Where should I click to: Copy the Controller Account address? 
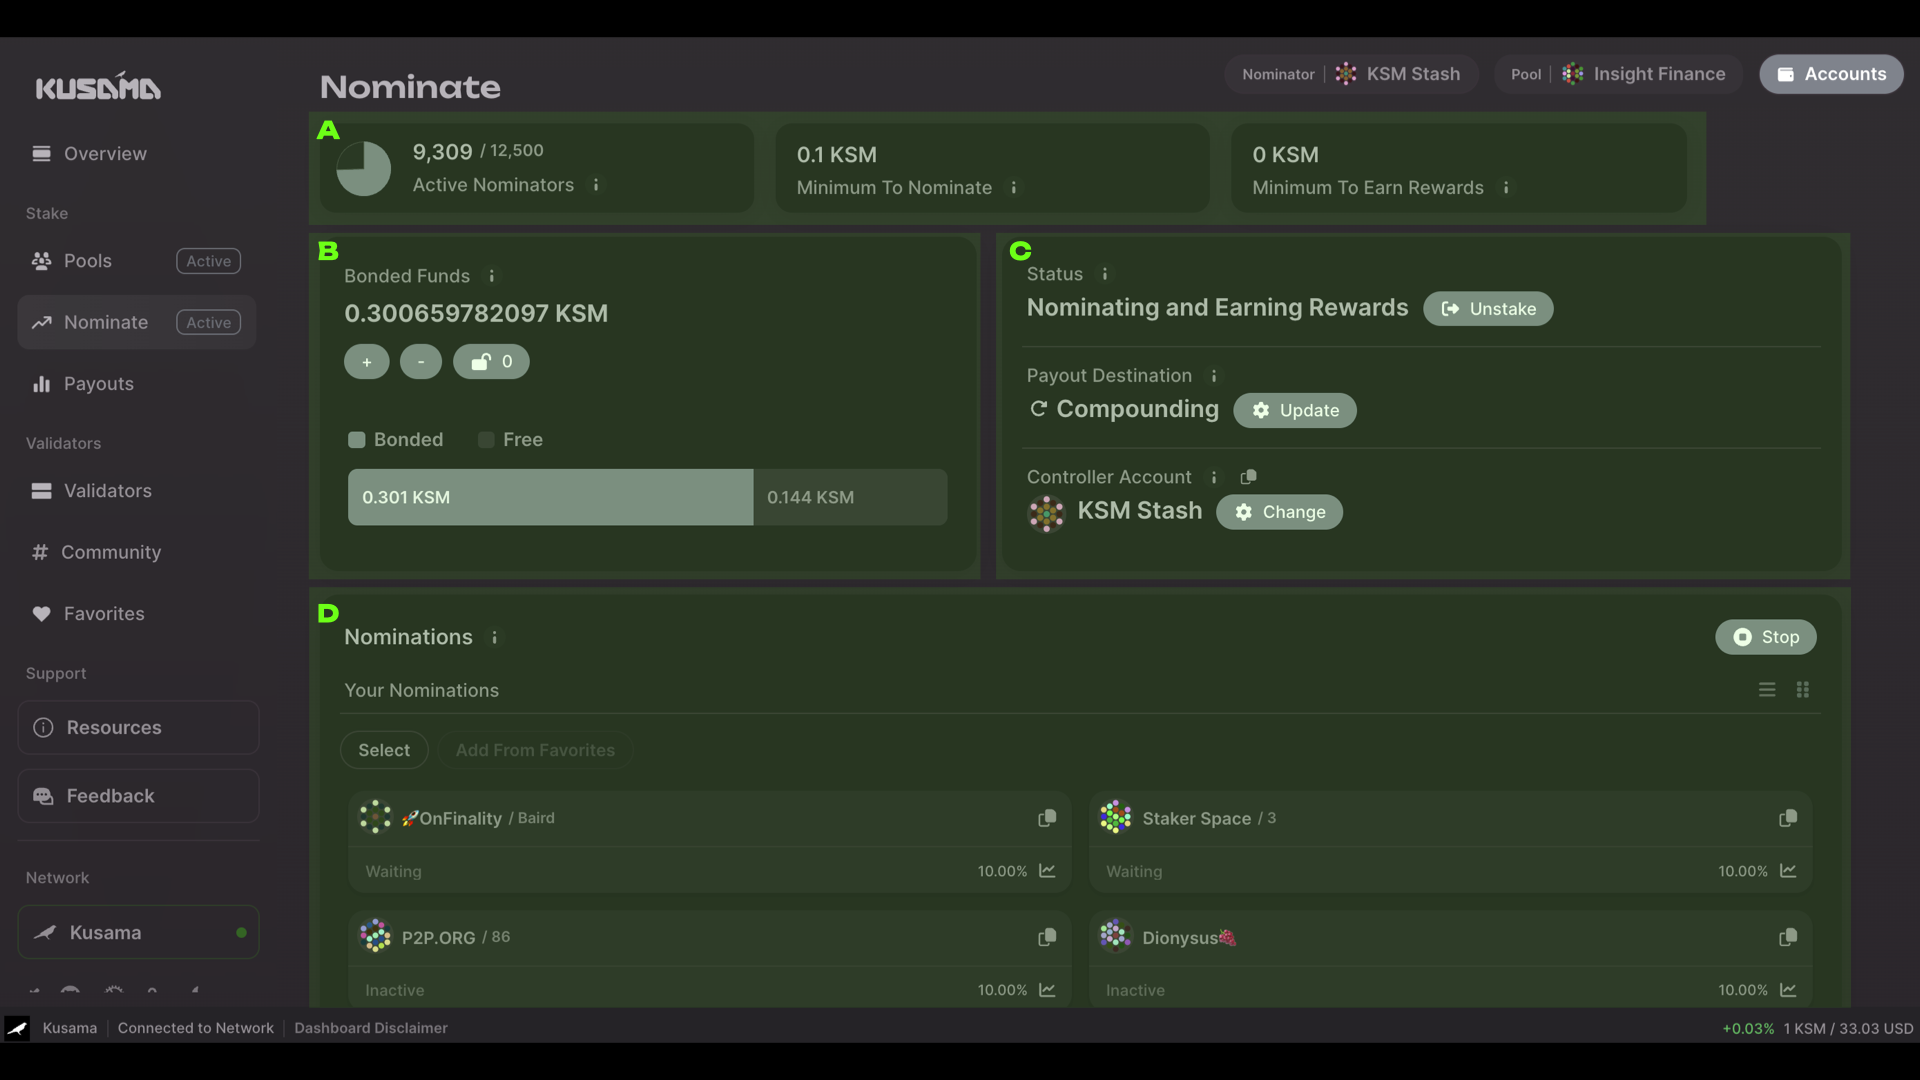[x=1248, y=477]
